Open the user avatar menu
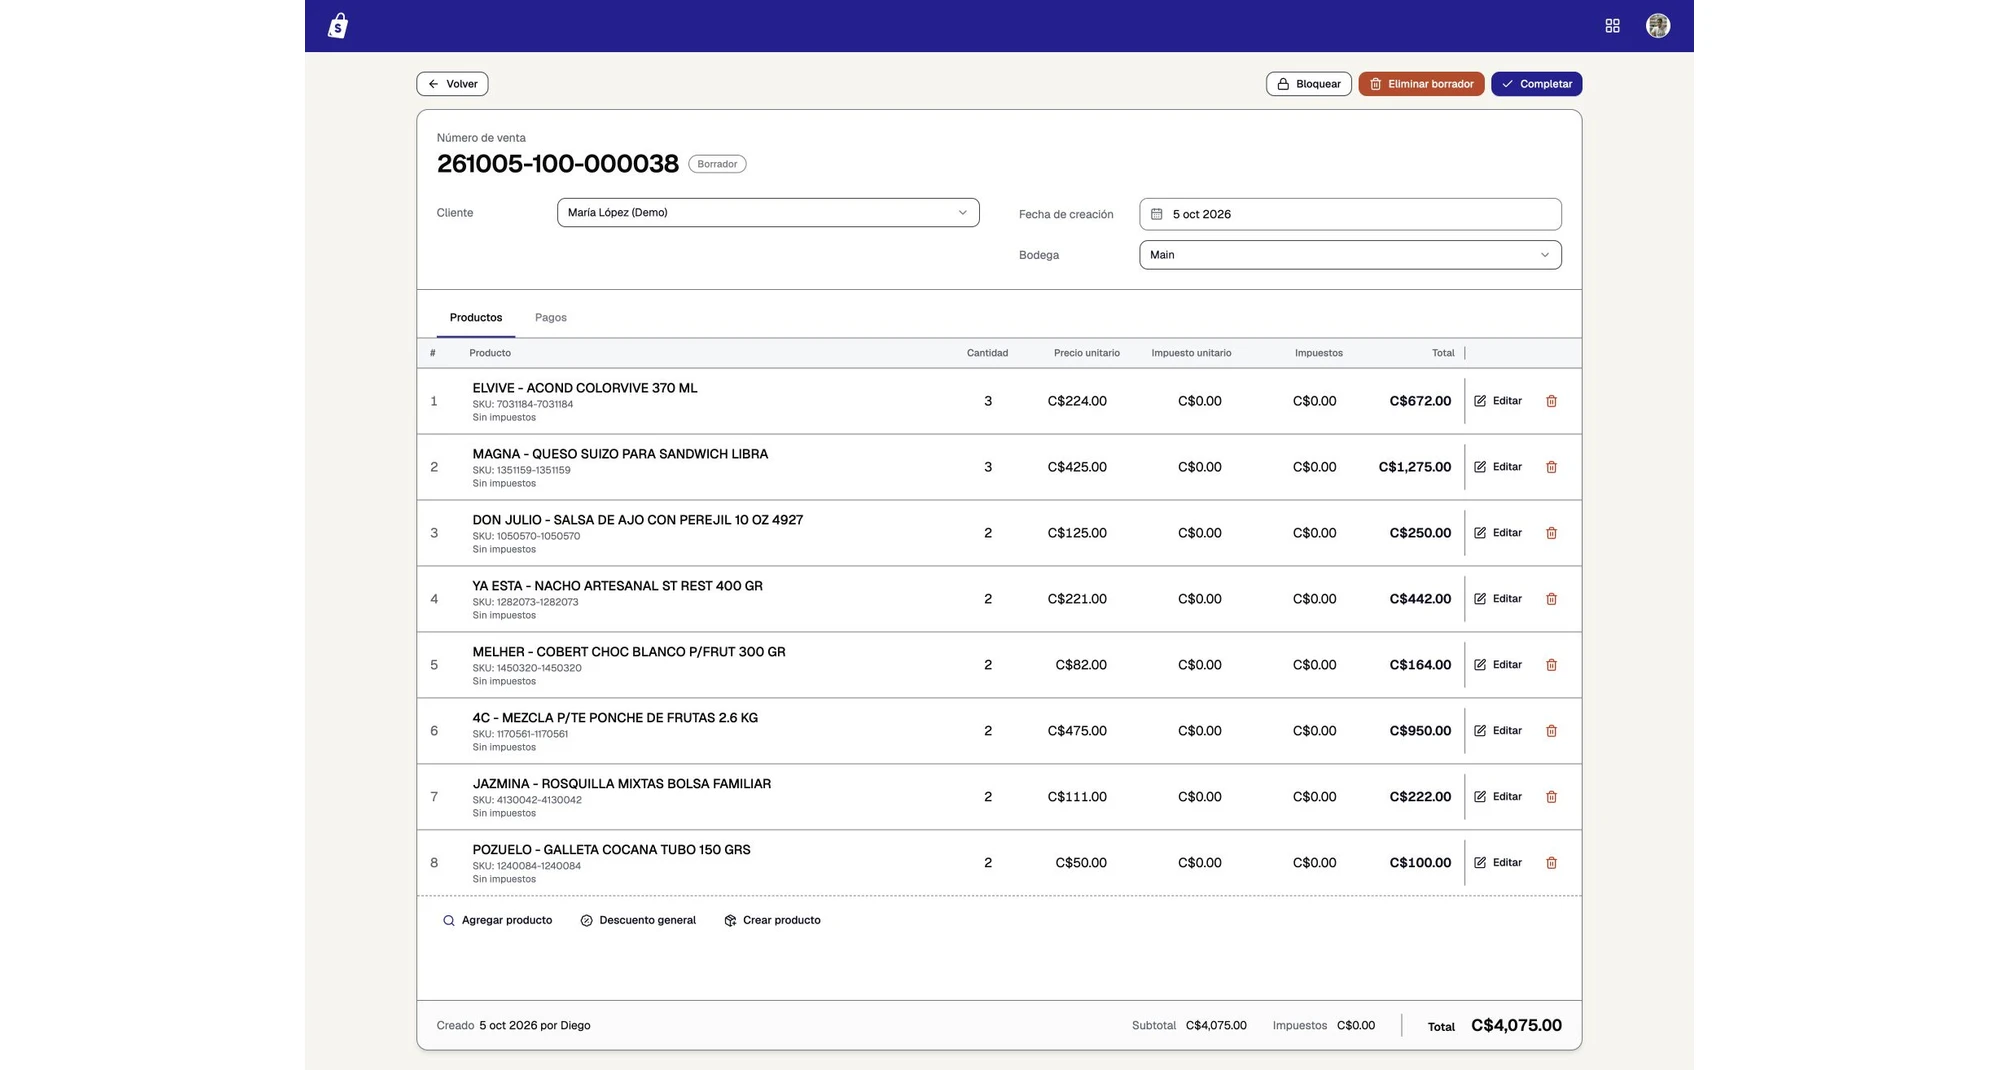 [x=1658, y=26]
